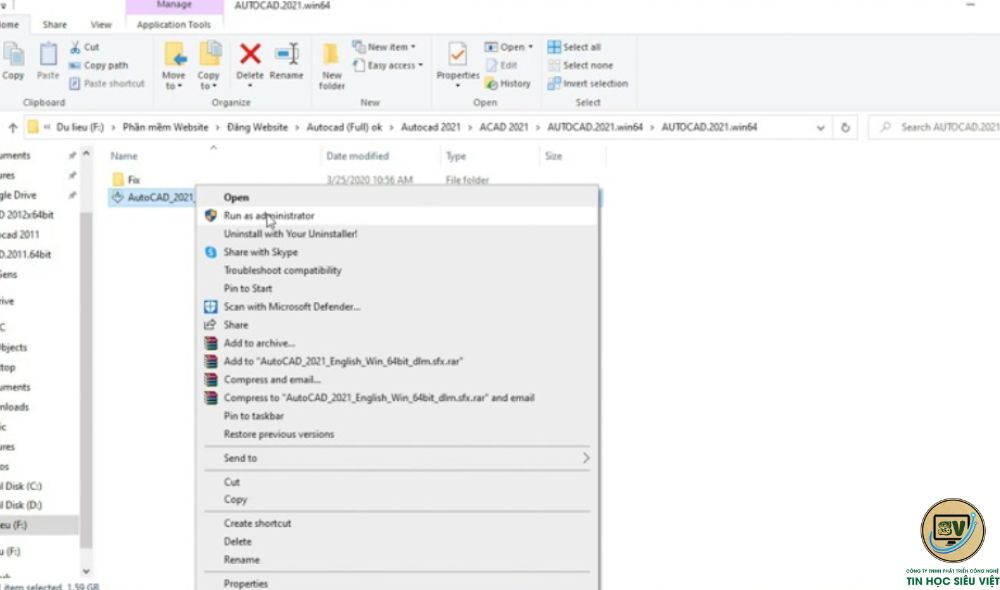Click the Refresh button by address bar
Screen dimensions: 1000x590
point(845,128)
